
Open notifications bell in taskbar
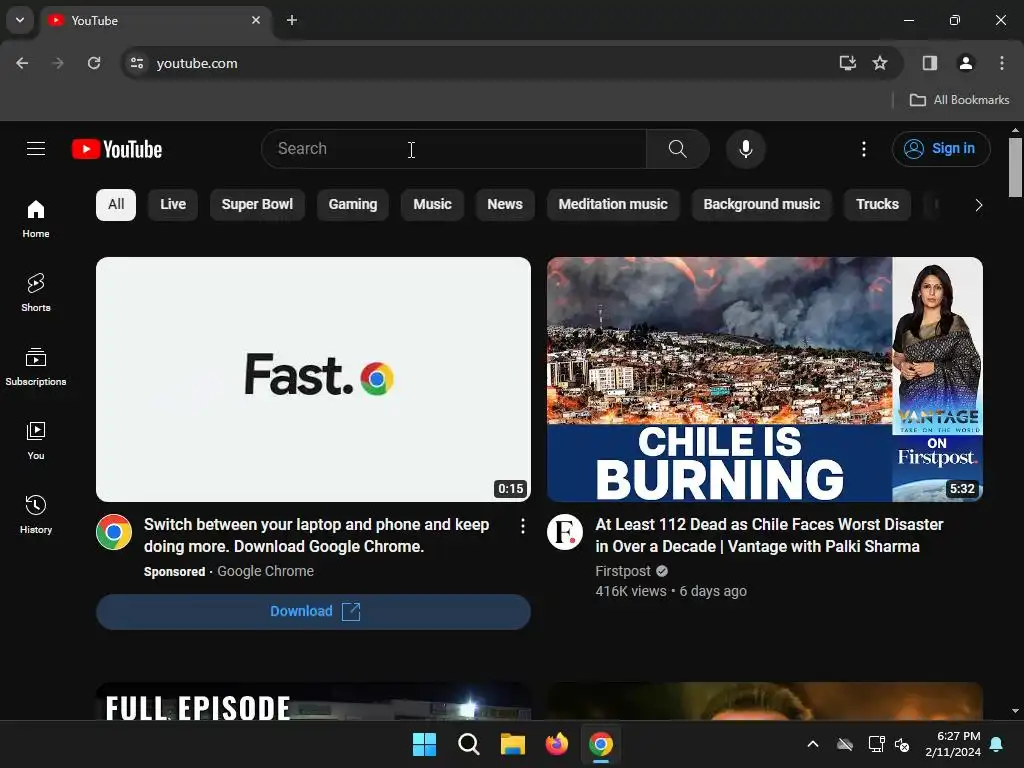pyautogui.click(x=997, y=744)
